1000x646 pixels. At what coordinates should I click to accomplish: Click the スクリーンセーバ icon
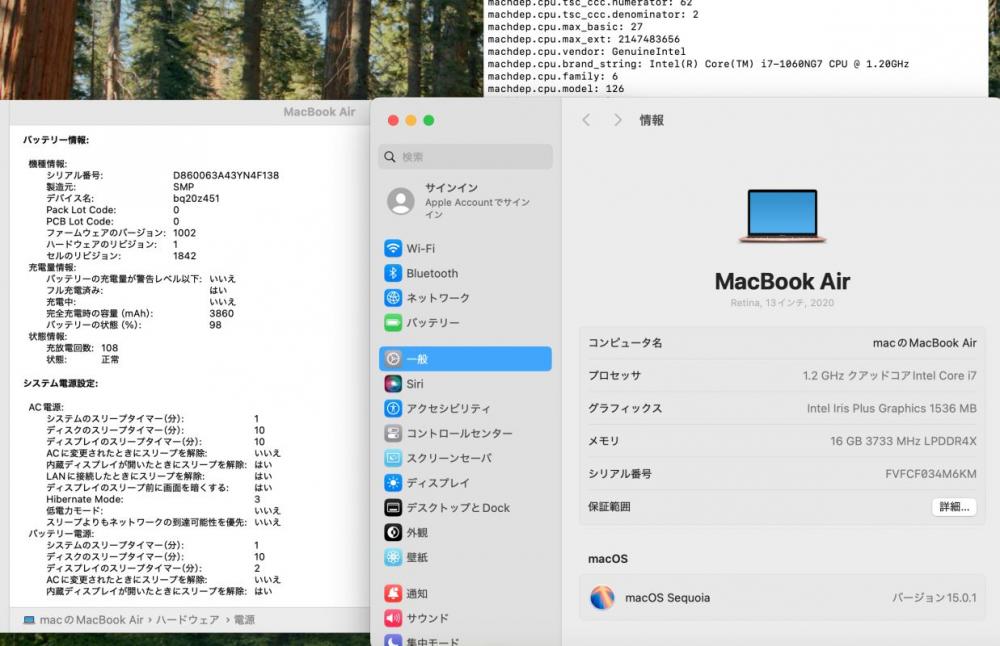coord(393,458)
